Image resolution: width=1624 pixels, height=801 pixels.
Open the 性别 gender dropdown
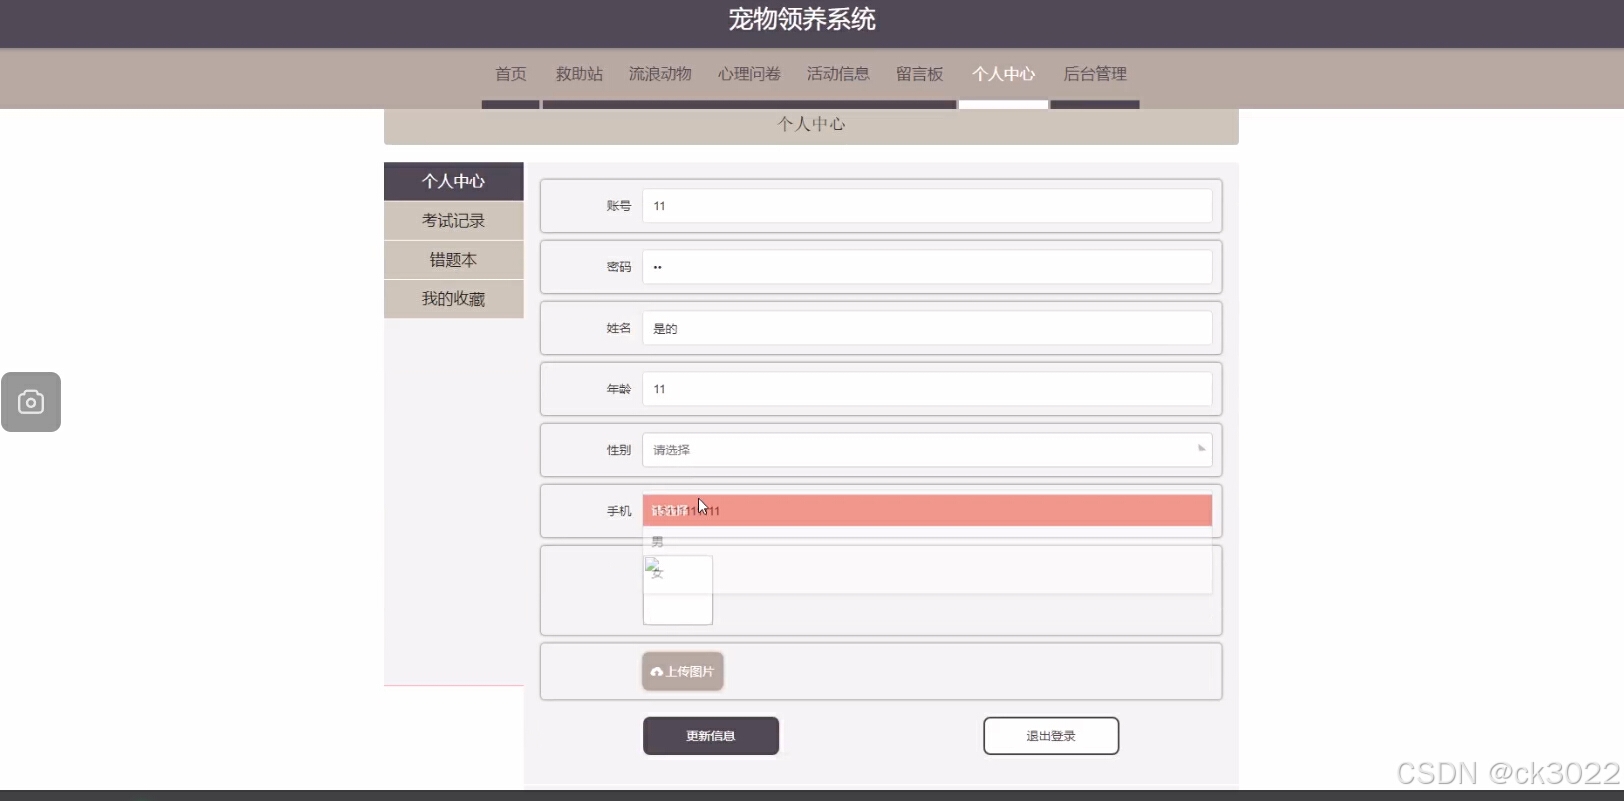(x=927, y=450)
